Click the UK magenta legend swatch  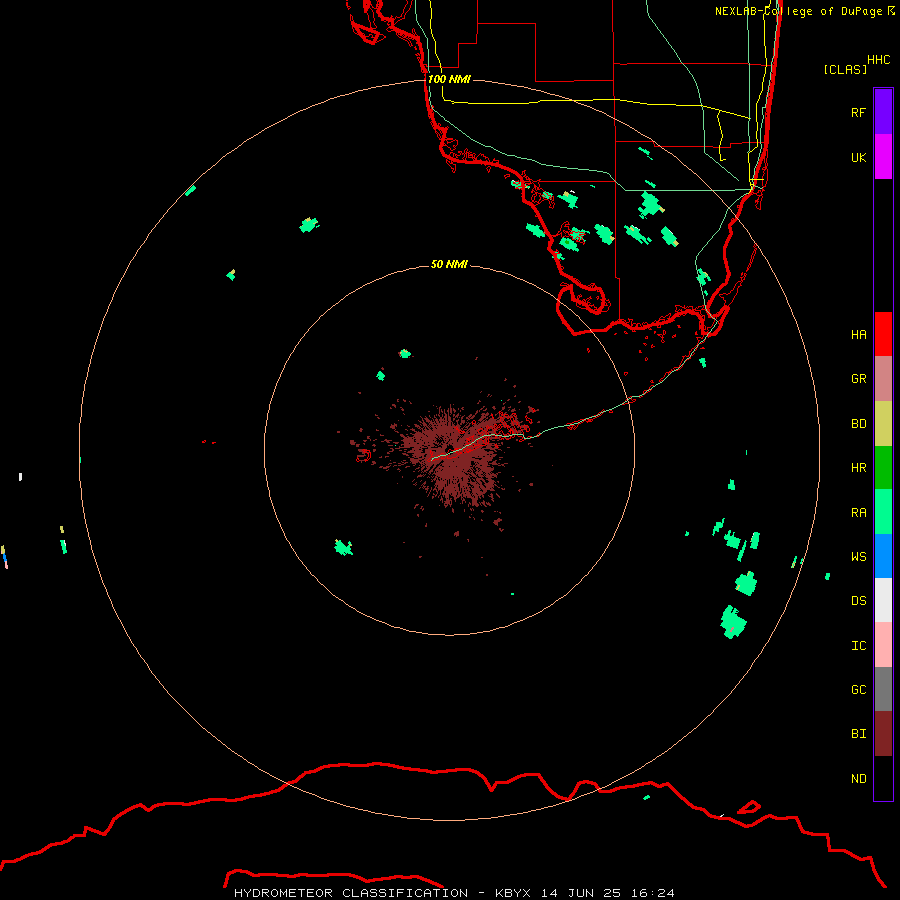883,157
